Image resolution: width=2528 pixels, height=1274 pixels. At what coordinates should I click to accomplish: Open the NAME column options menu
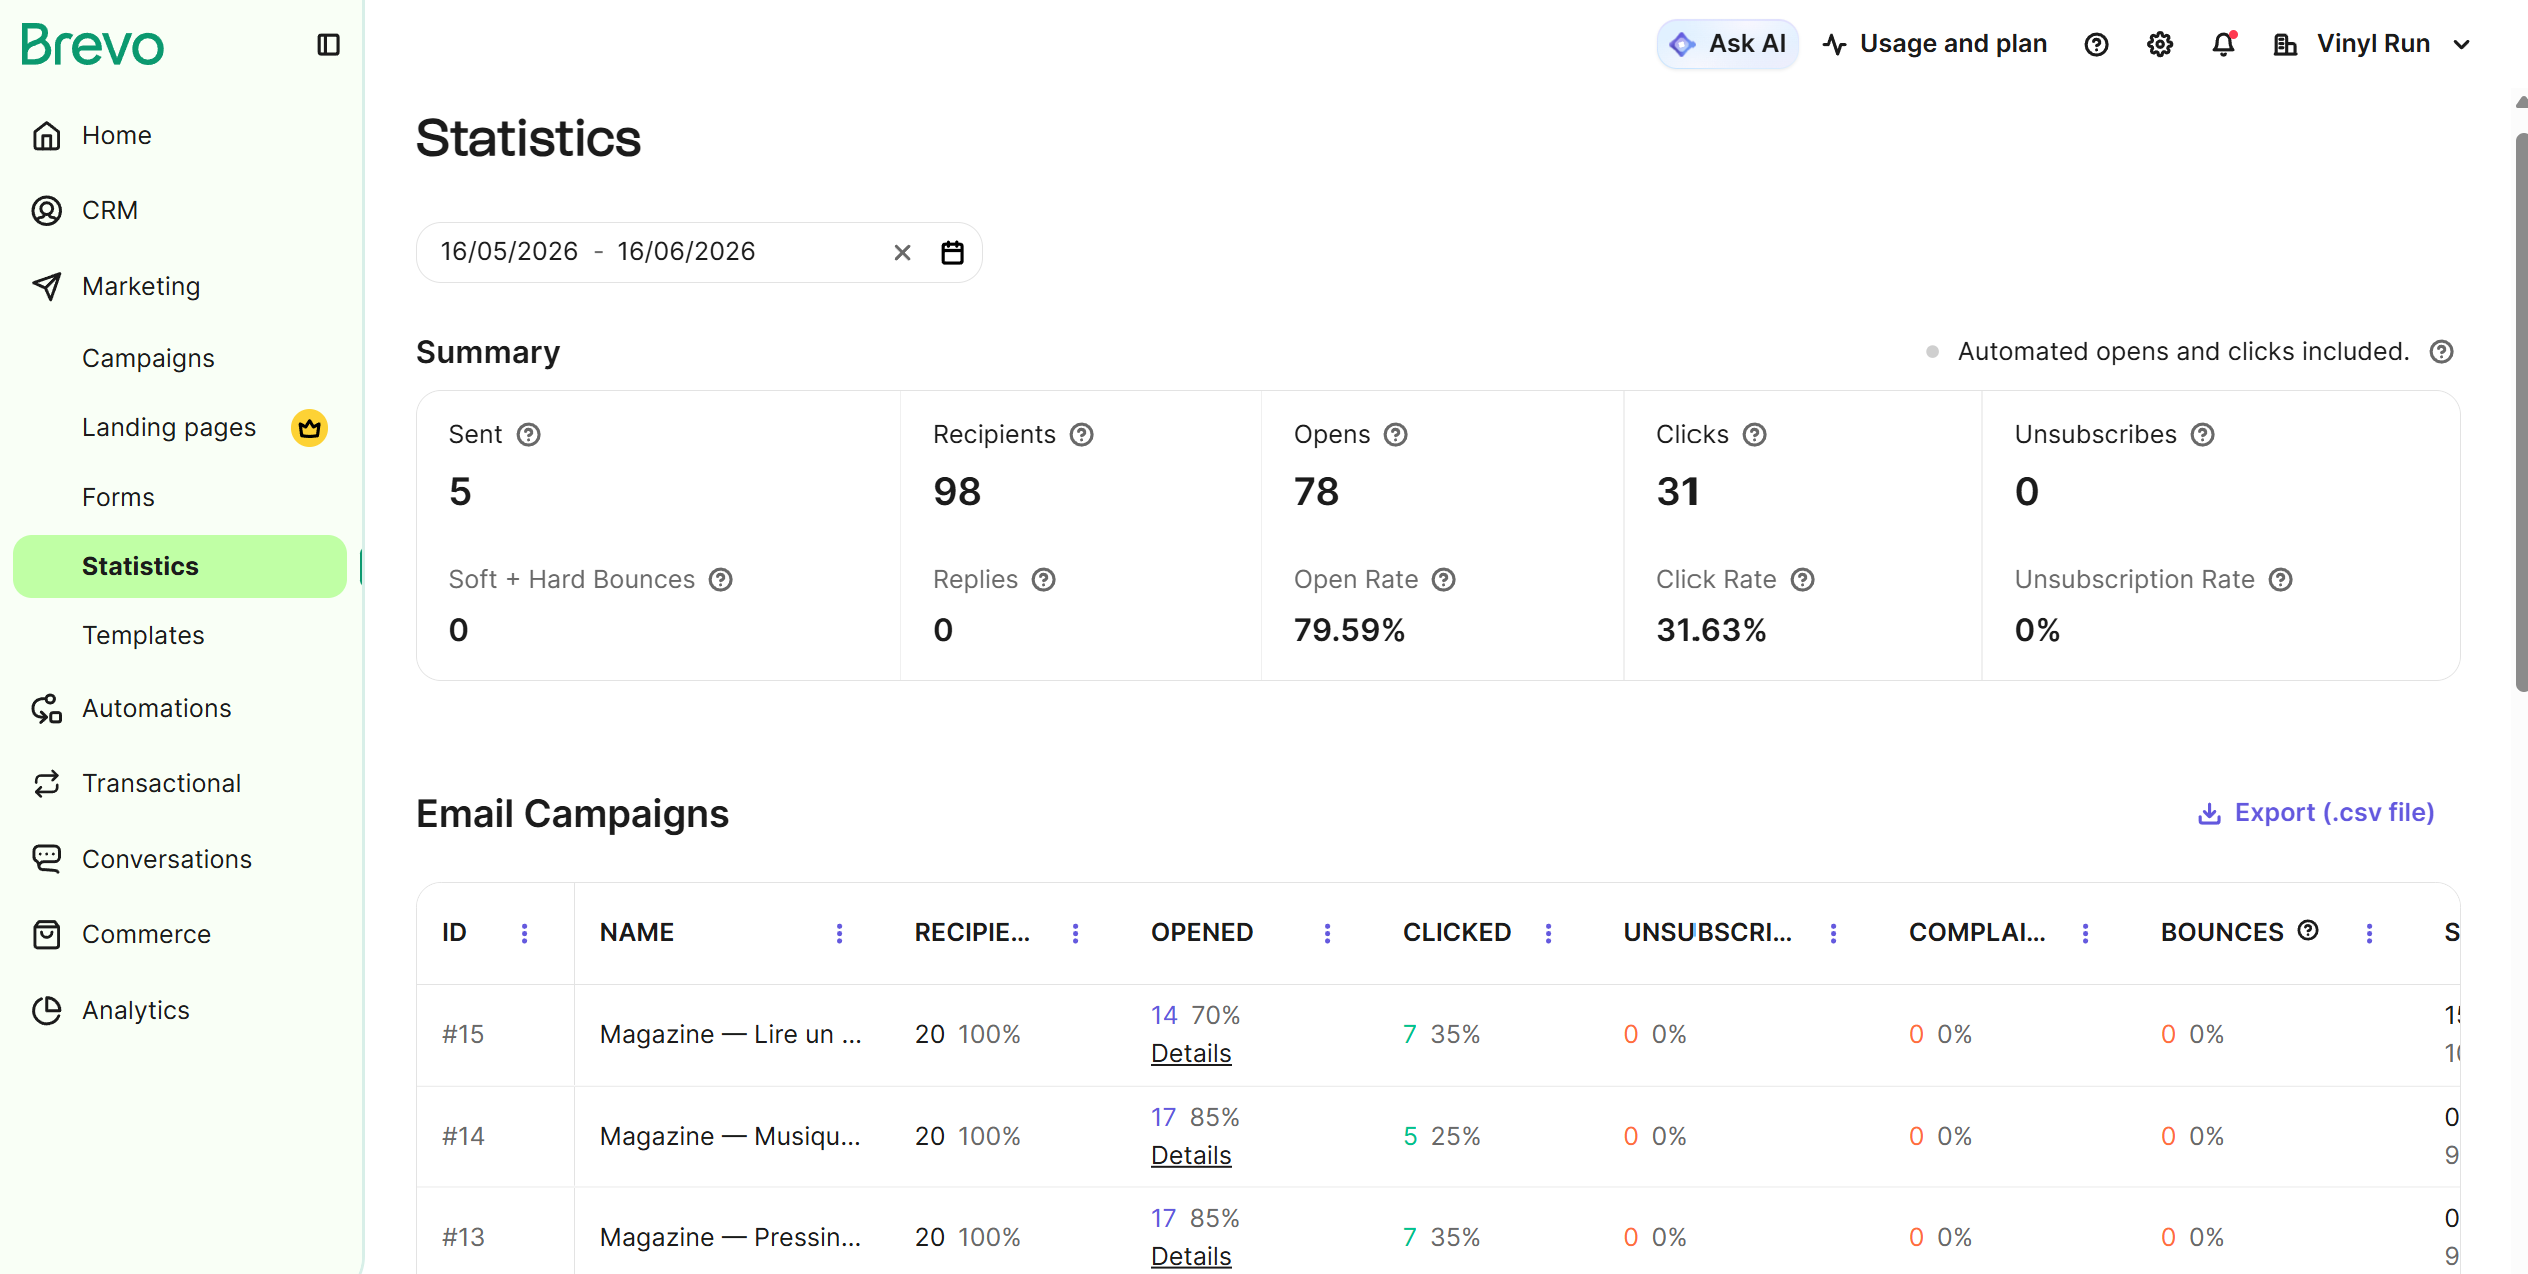(839, 933)
